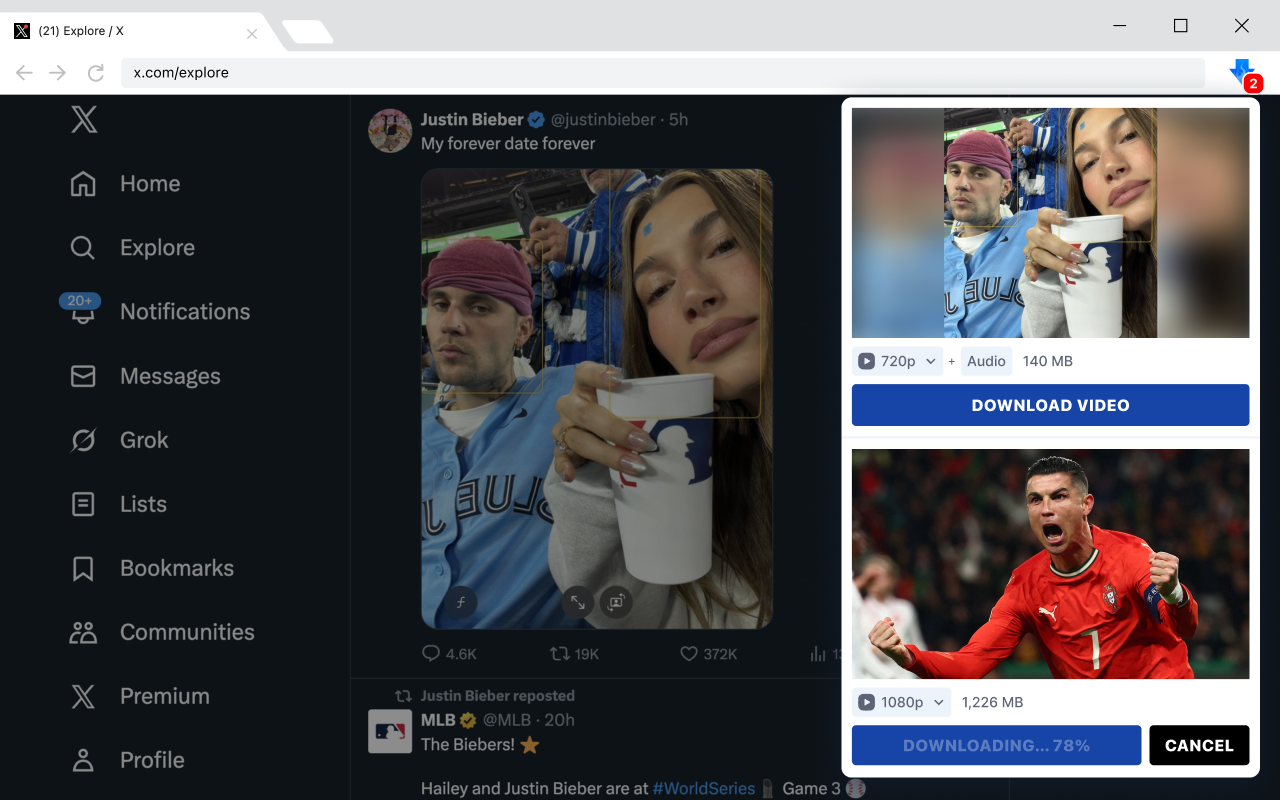View Bookmarks via the bookmark icon

click(83, 568)
